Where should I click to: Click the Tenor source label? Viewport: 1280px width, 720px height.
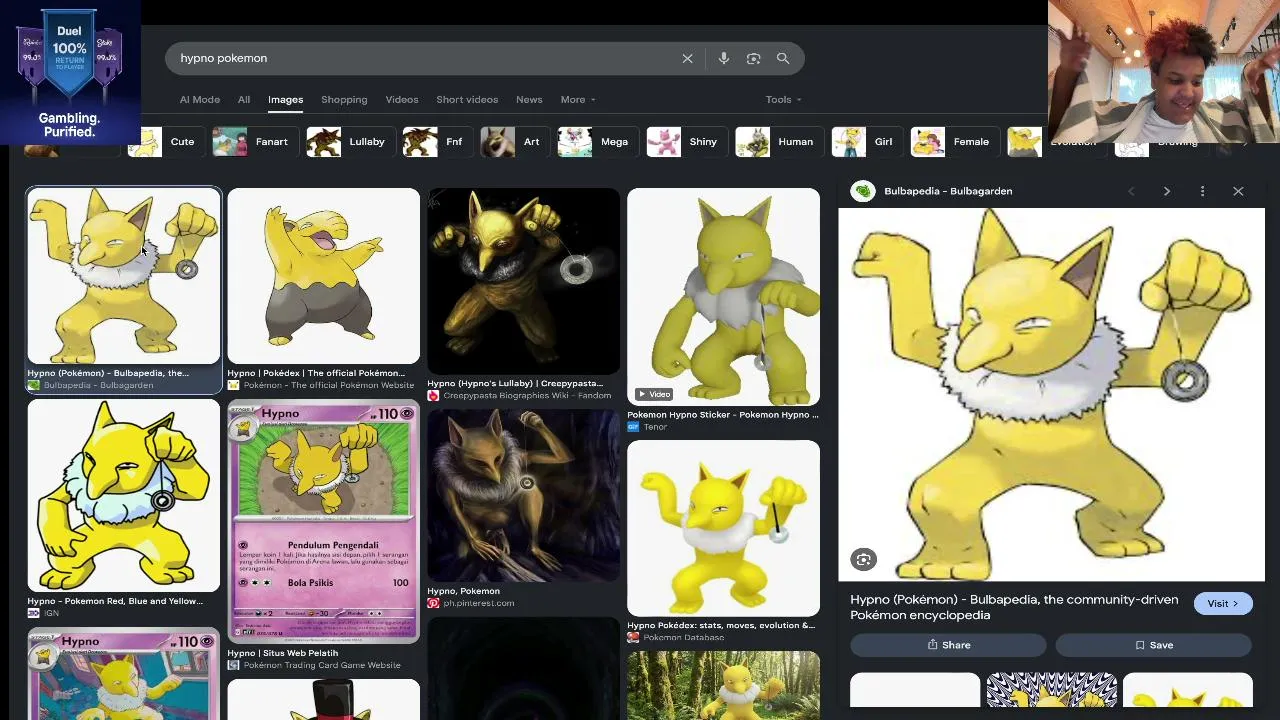(655, 427)
